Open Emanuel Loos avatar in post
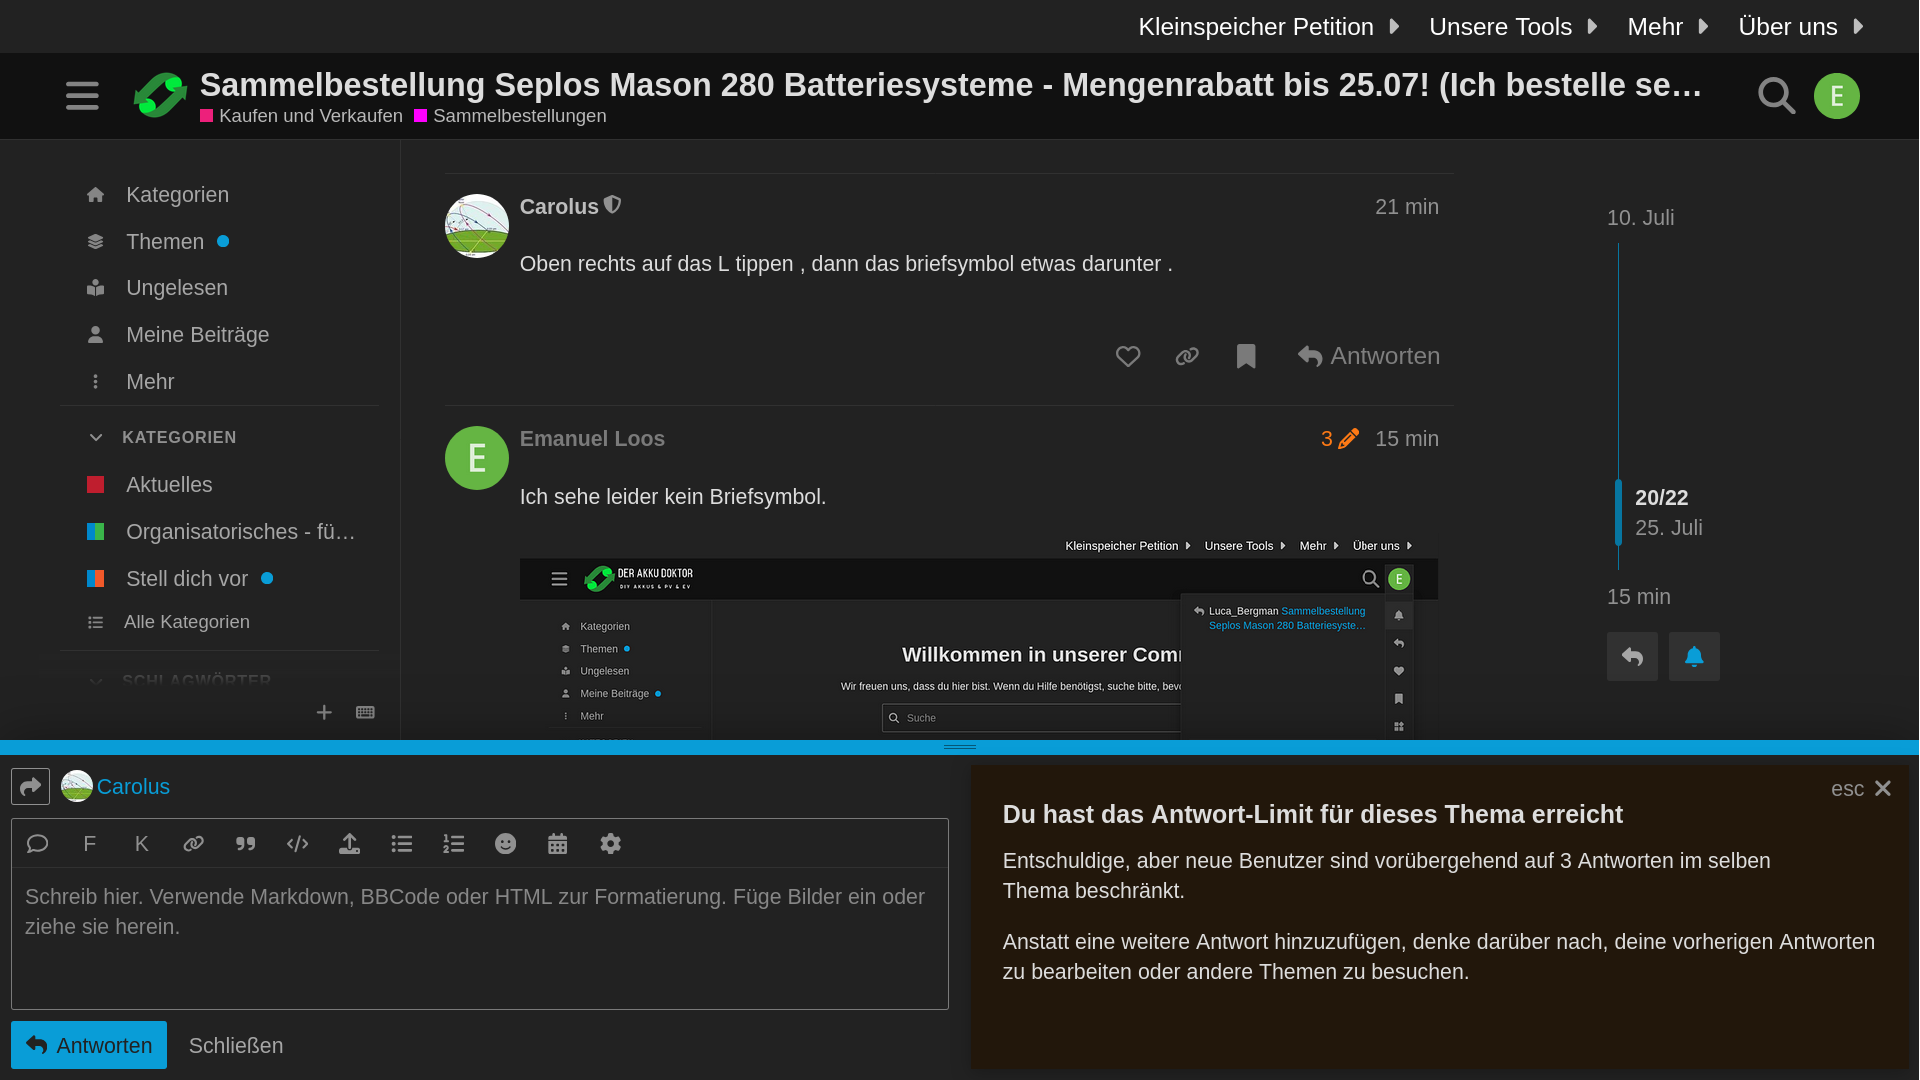The height and width of the screenshot is (1080, 1920). click(x=477, y=458)
